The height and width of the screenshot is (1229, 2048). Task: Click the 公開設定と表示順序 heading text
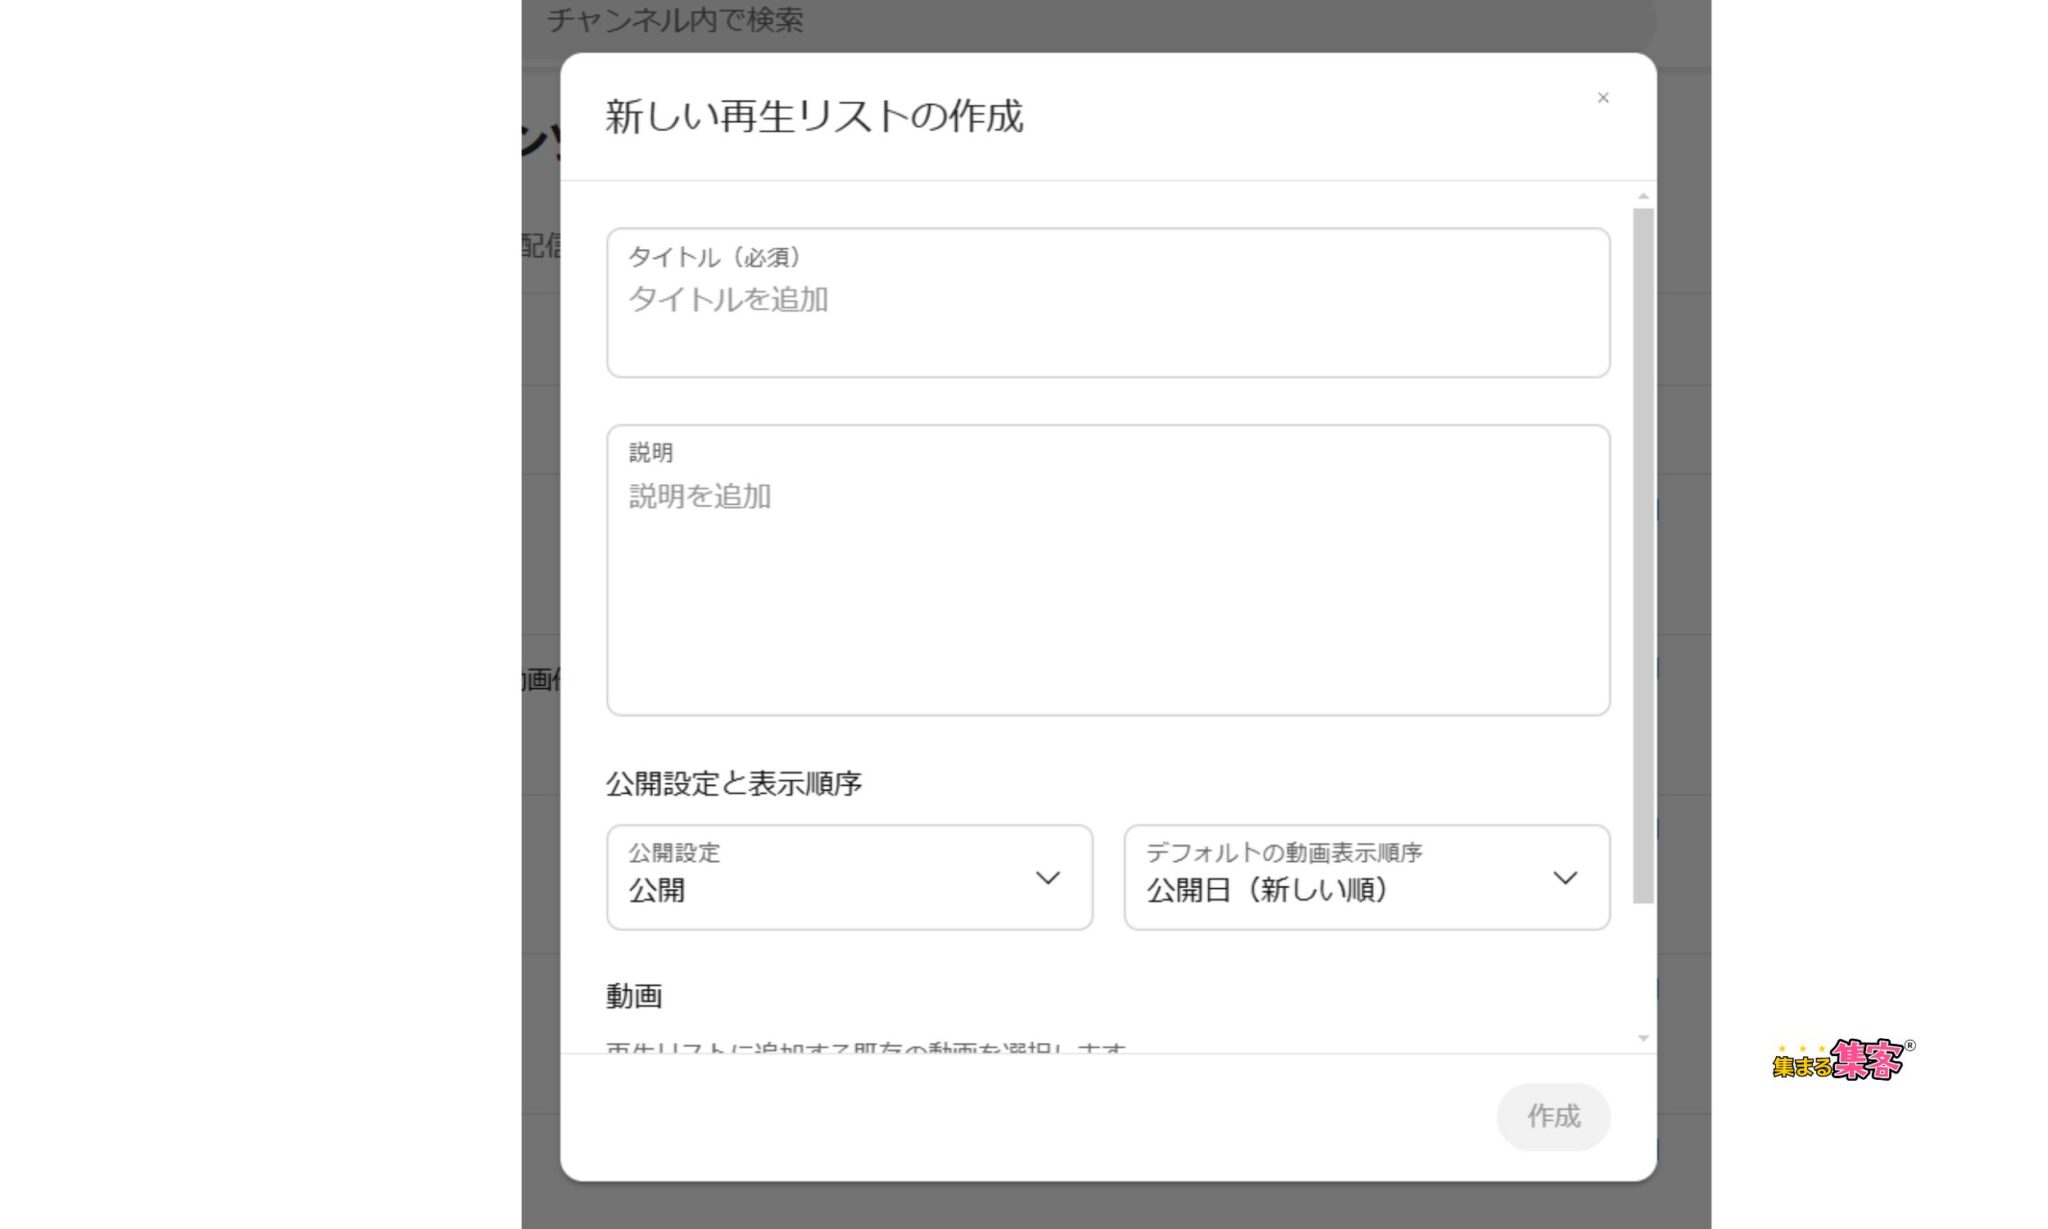(x=733, y=783)
